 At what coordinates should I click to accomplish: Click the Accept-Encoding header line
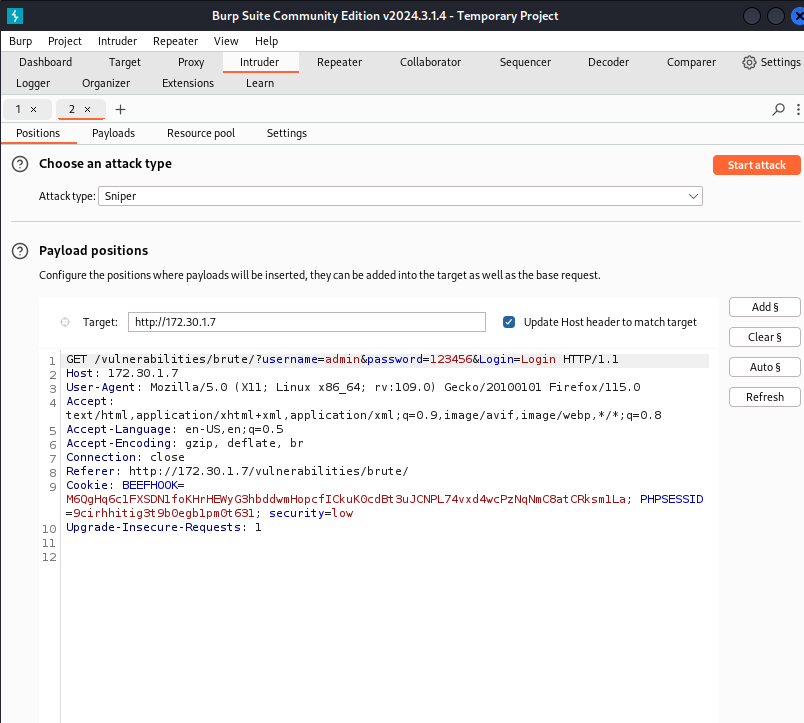pyautogui.click(x=185, y=443)
